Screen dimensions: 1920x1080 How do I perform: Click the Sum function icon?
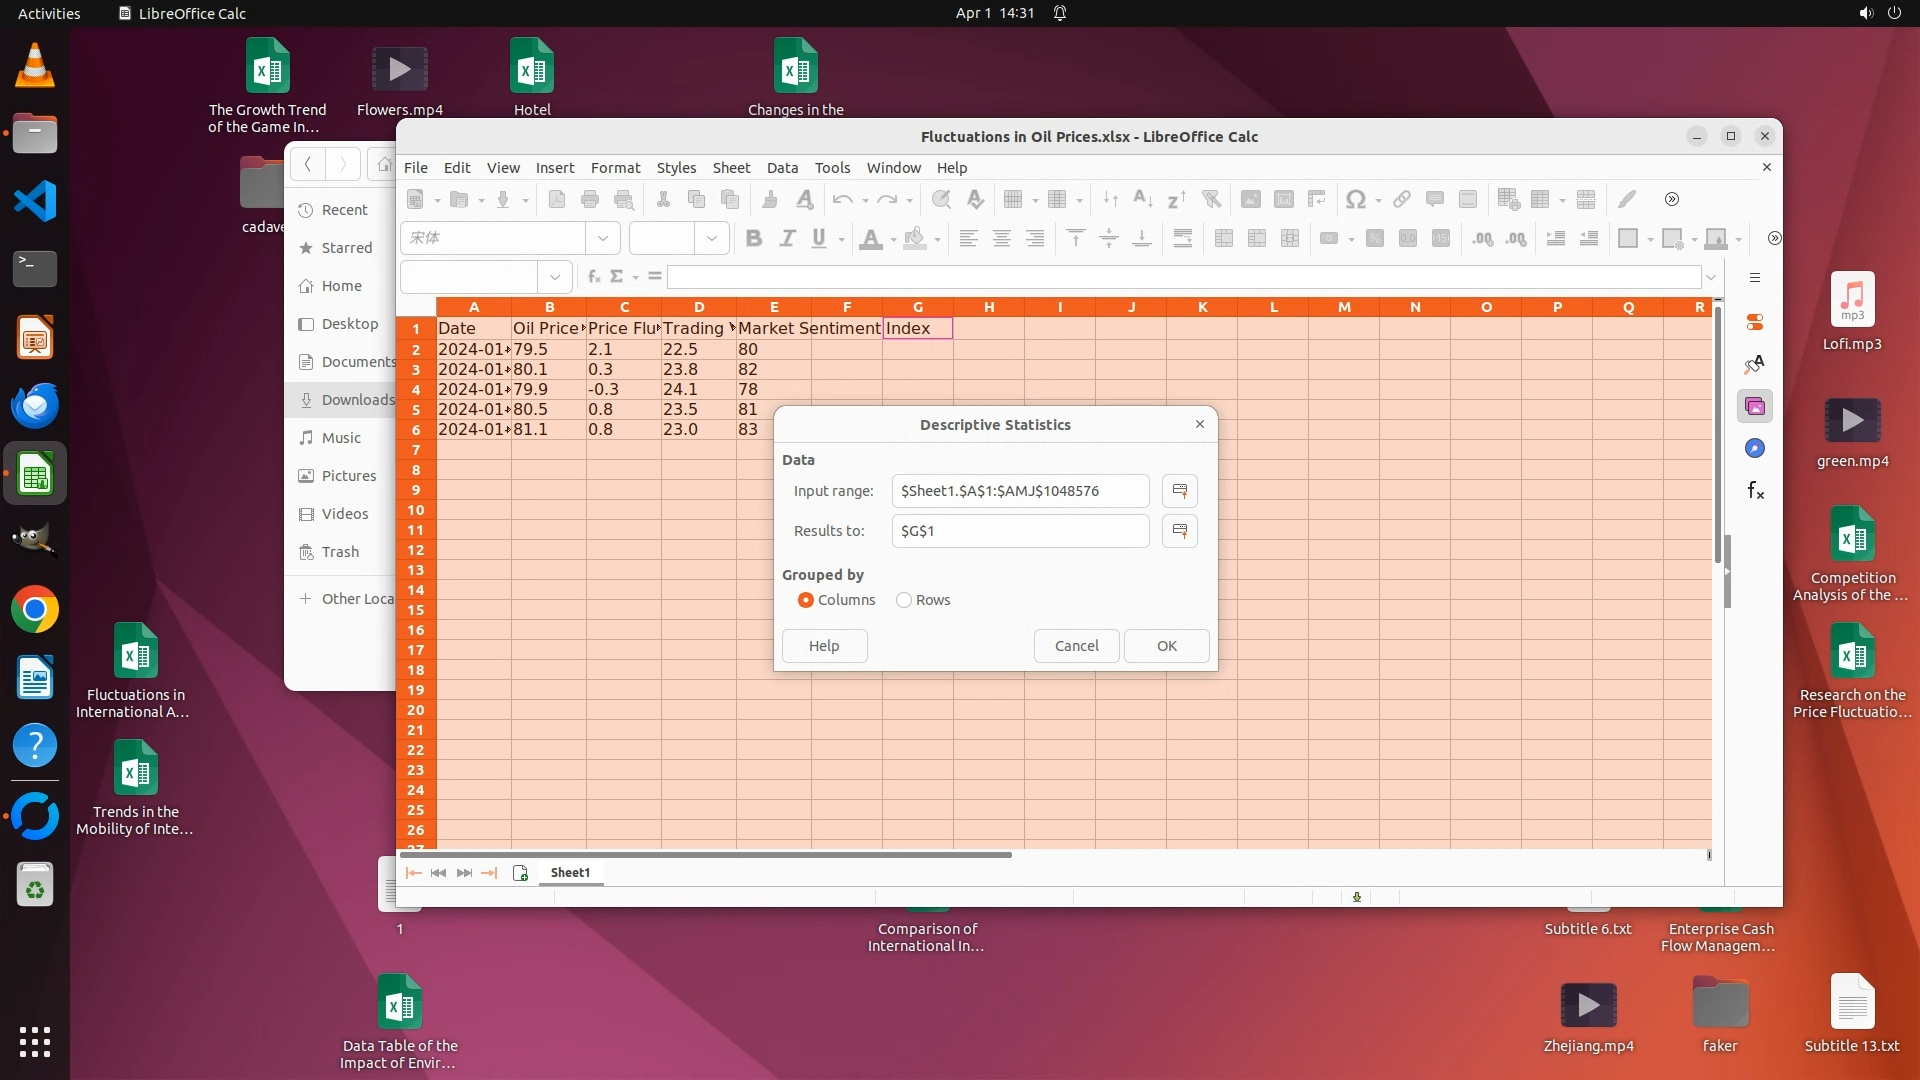click(617, 277)
